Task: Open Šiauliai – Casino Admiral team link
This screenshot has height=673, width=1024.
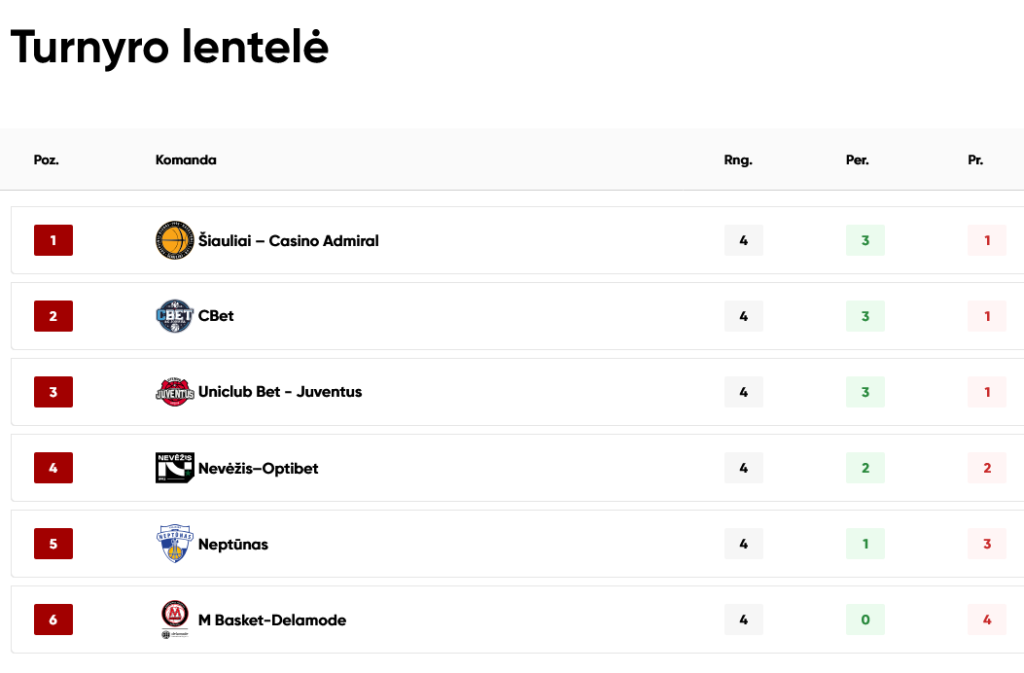Action: tap(288, 241)
